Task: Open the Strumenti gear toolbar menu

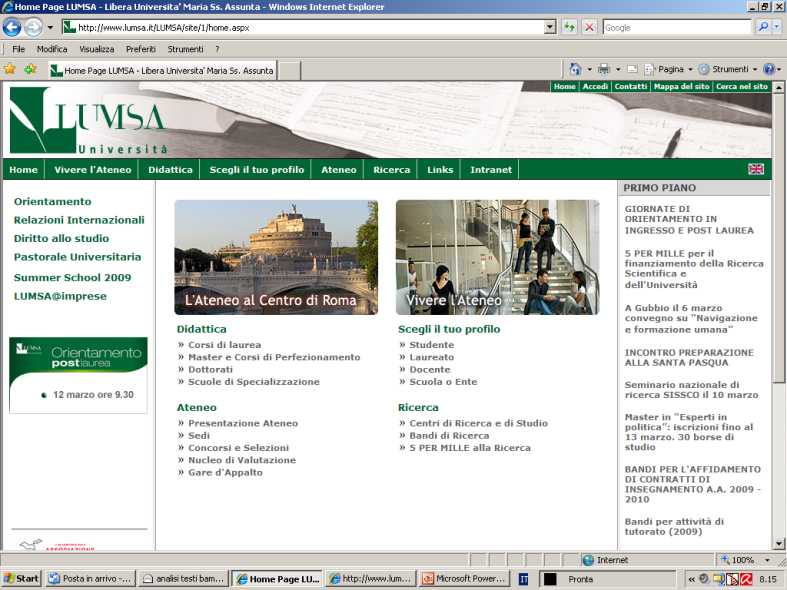Action: click(727, 69)
